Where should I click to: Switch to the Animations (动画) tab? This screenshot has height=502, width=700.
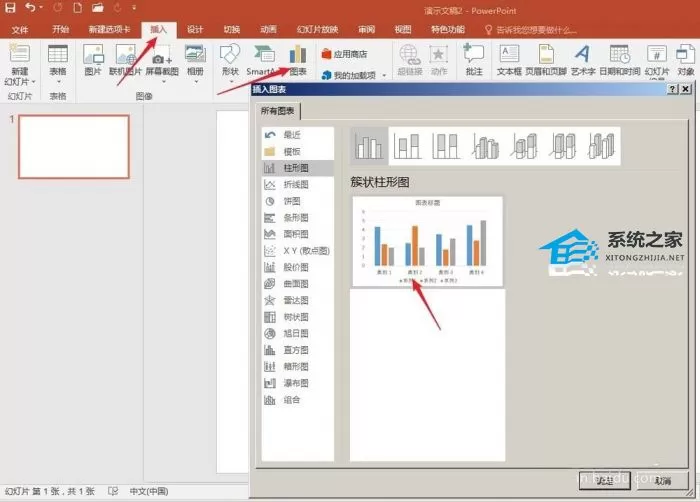(268, 29)
